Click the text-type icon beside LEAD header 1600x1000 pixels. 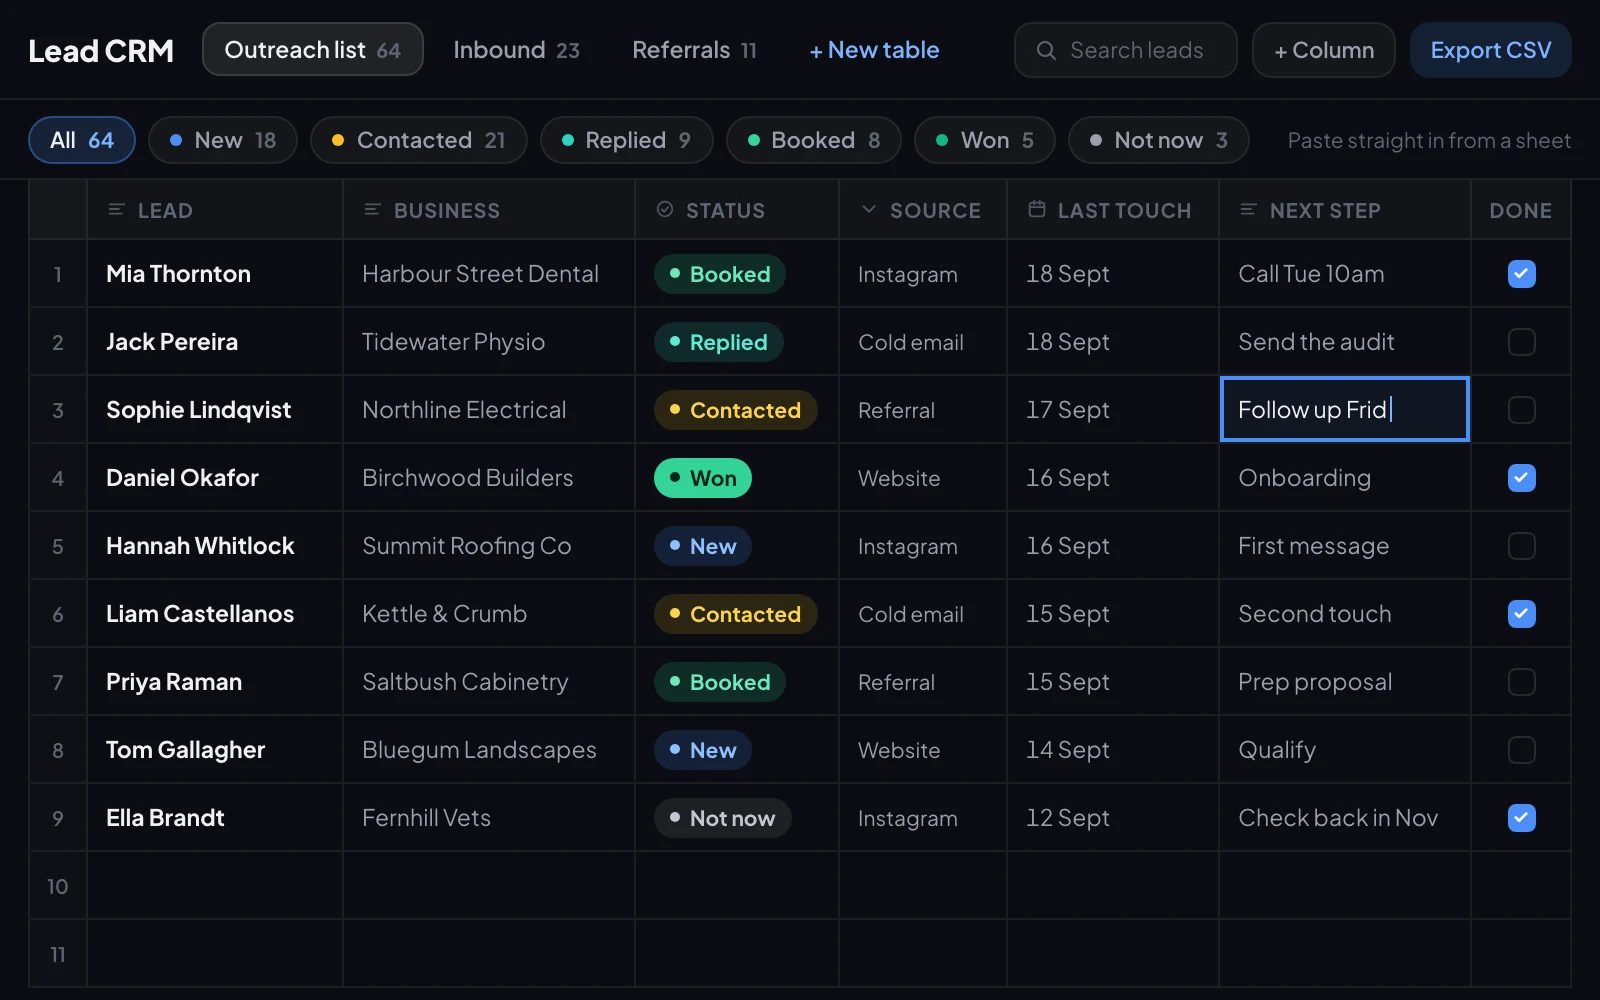click(x=116, y=210)
